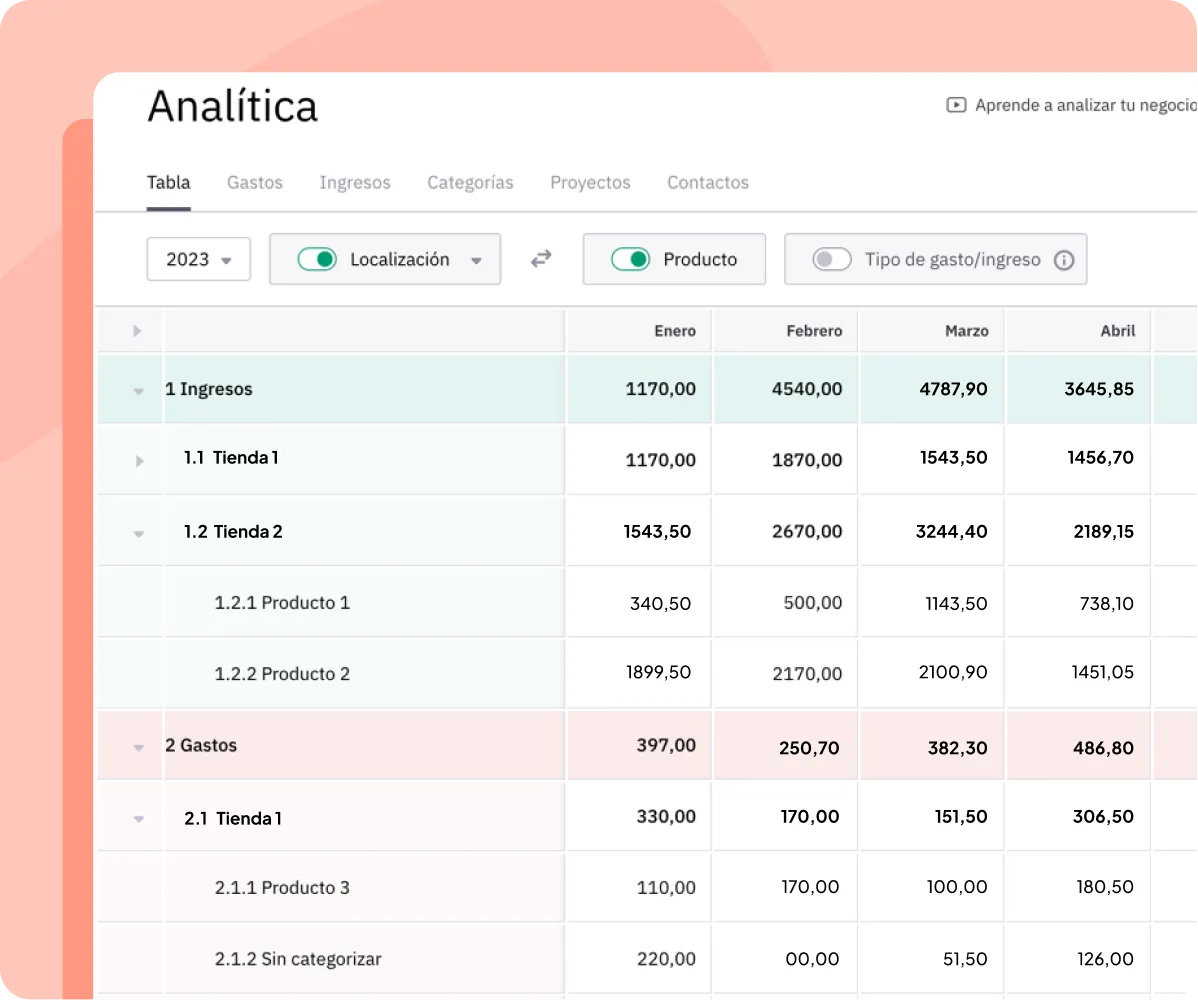Click the swap dimensions arrows icon

coord(541,259)
